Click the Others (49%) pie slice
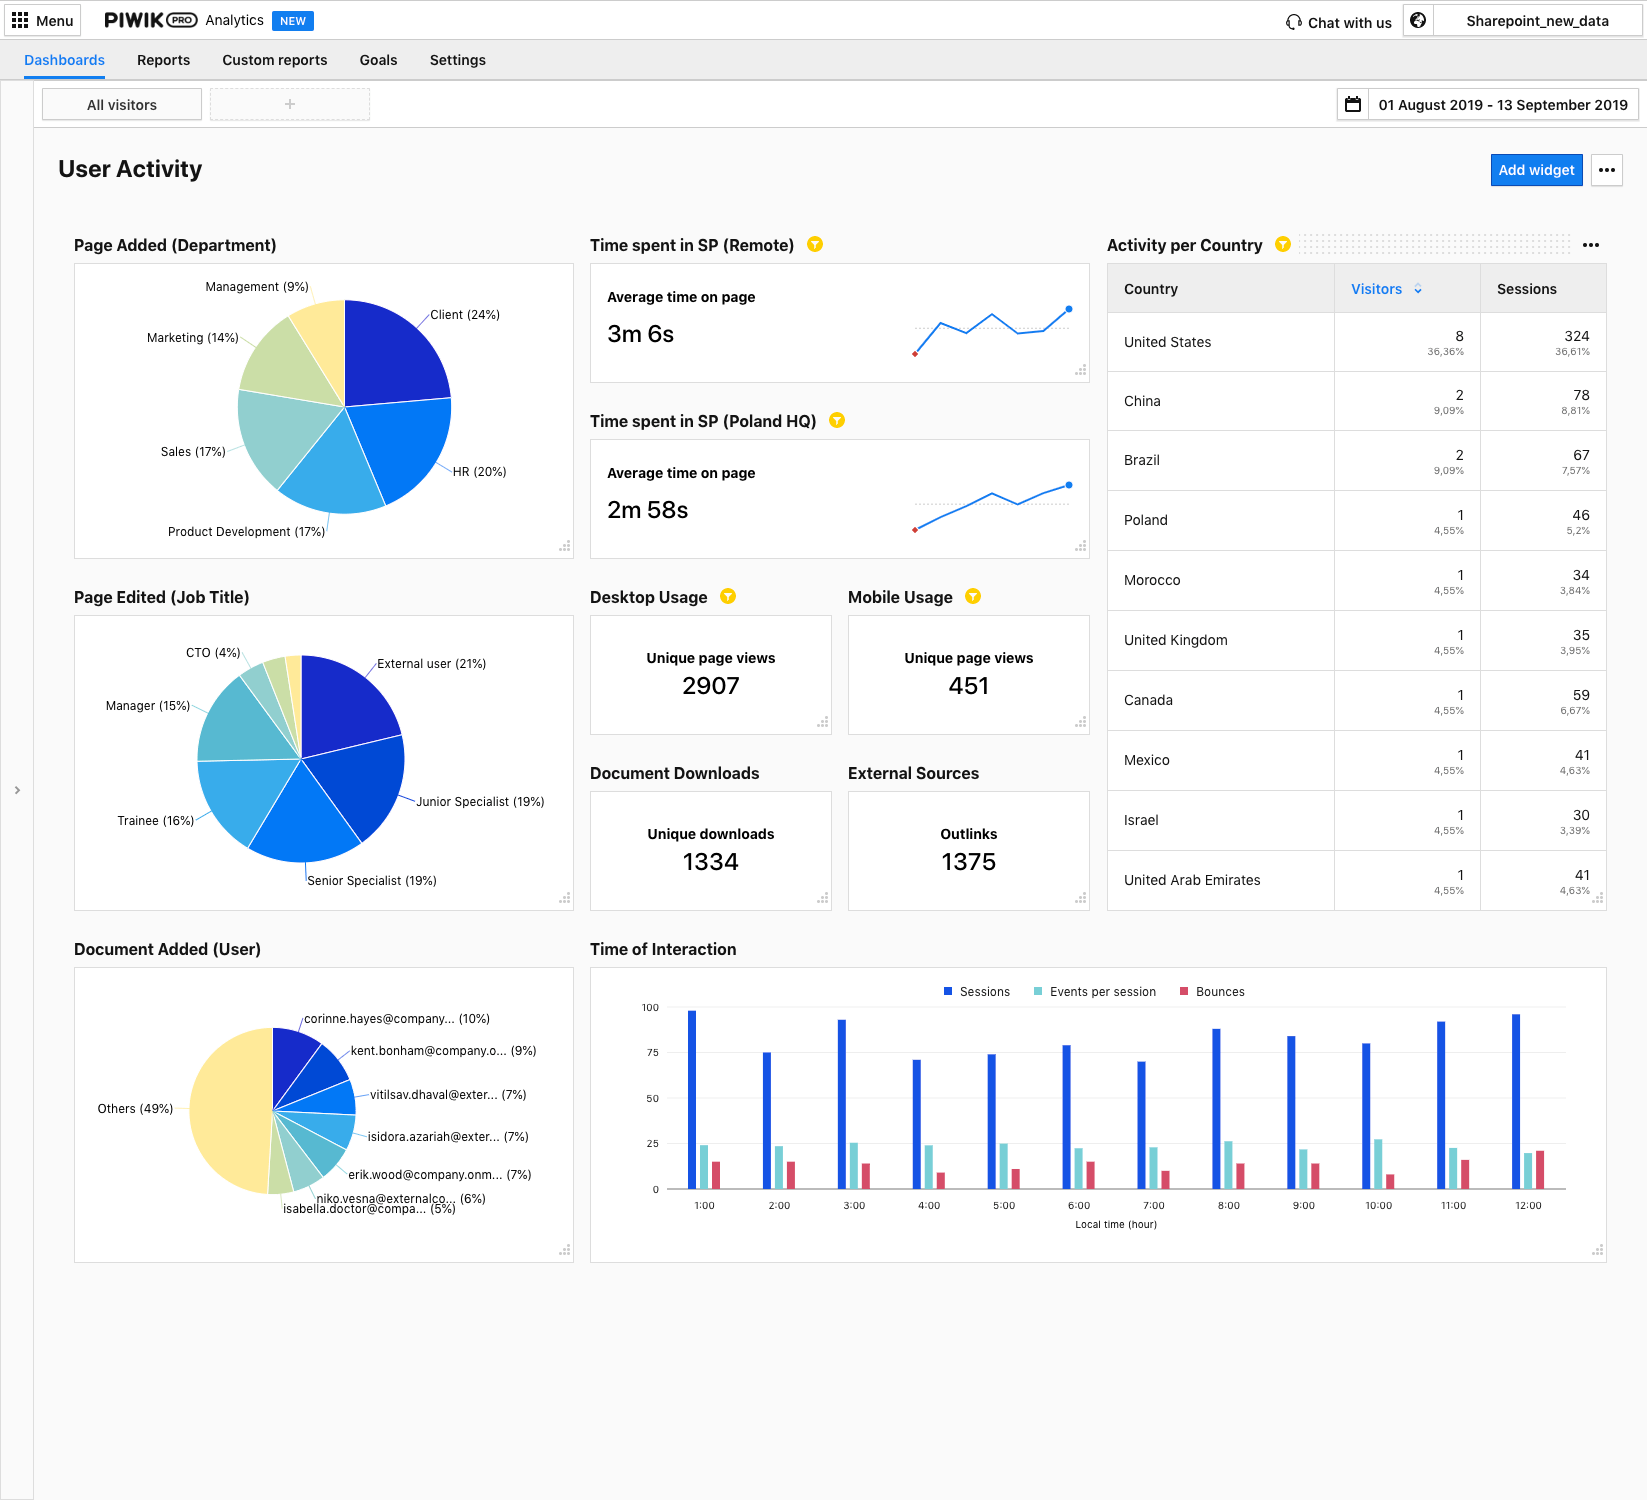Image resolution: width=1647 pixels, height=1500 pixels. click(x=228, y=1110)
